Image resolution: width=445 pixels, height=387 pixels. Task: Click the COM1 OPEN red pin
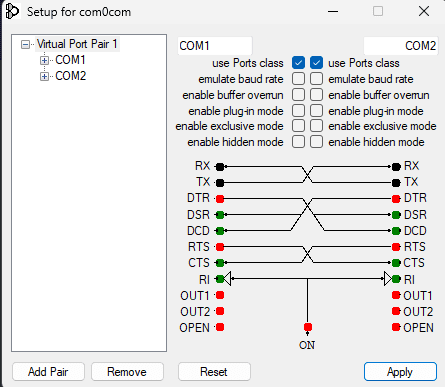click(220, 327)
